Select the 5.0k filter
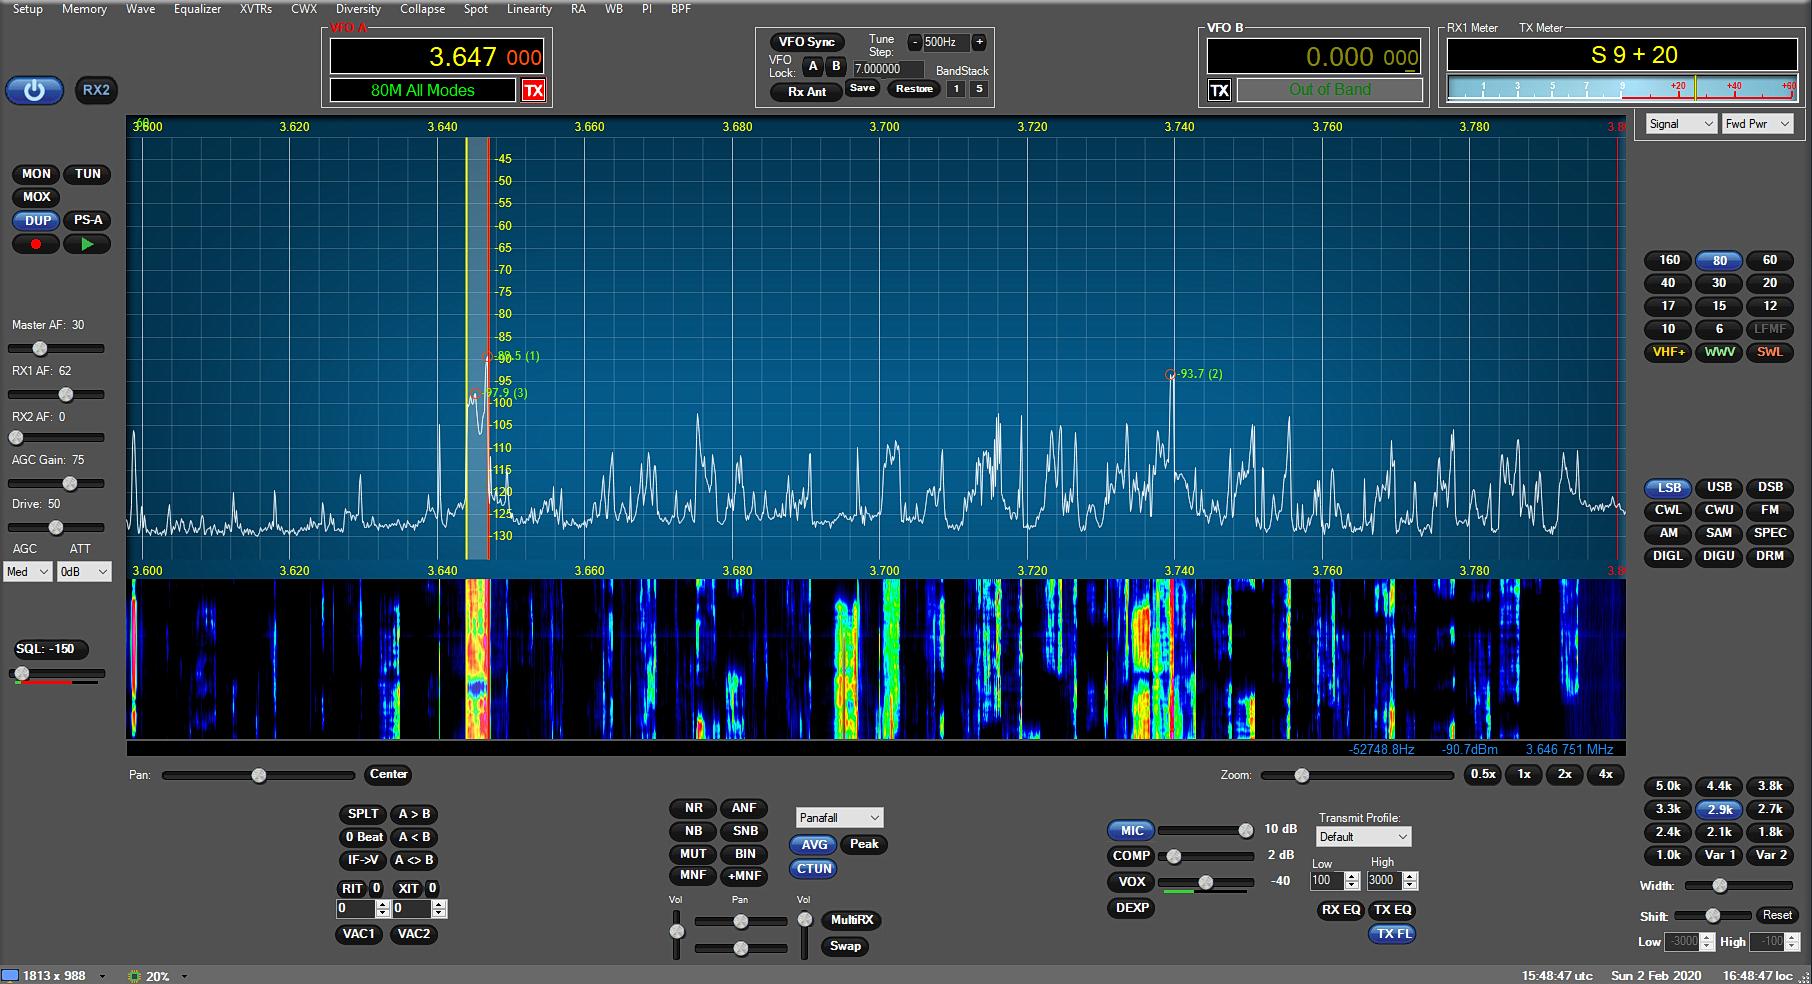This screenshot has height=984, width=1812. tap(1668, 786)
